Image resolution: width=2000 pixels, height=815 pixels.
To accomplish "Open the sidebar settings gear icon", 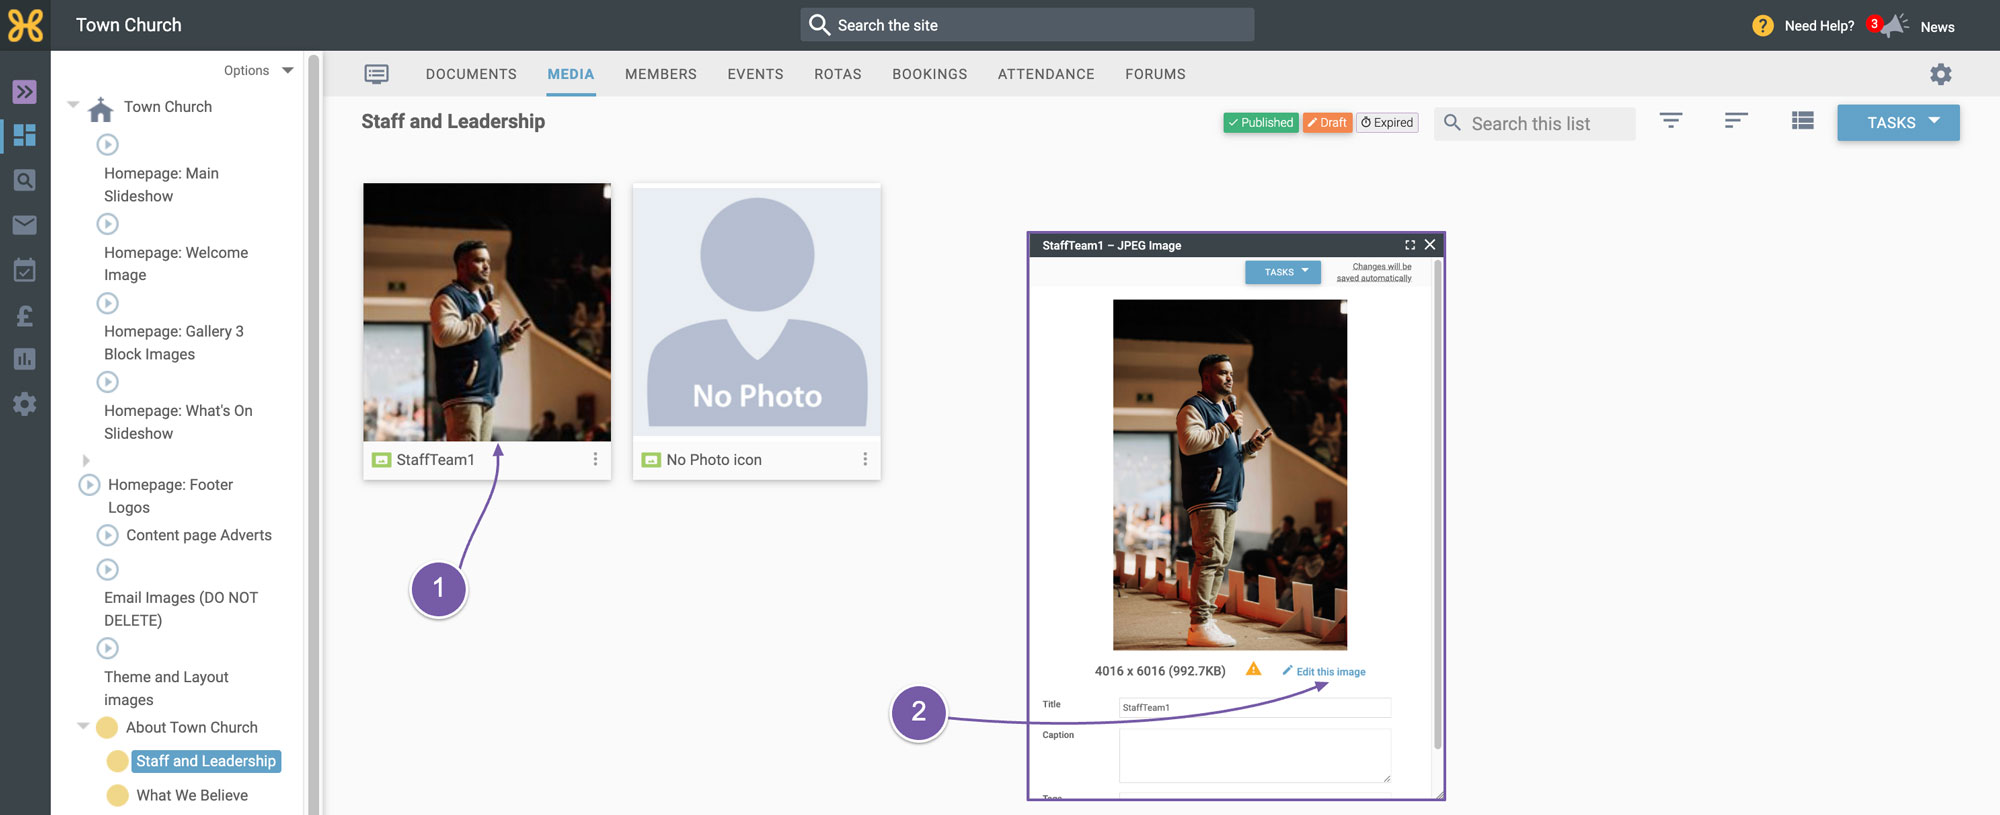I will point(25,404).
